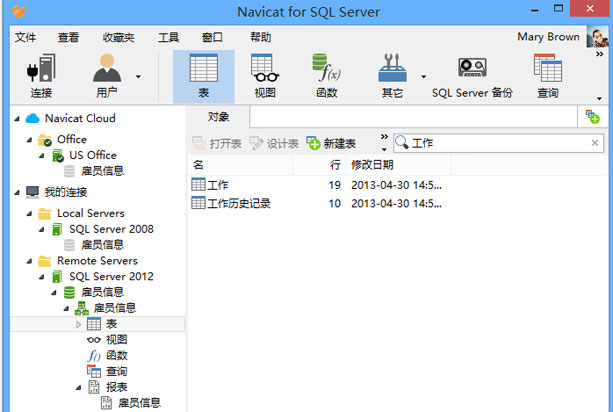Switch to the 对象 tab
This screenshot has width=613, height=412.
coord(218,116)
